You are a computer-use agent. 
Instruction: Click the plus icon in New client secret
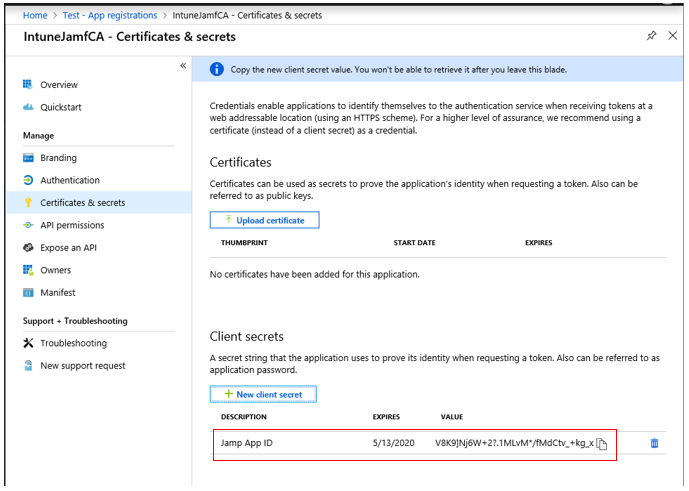click(x=228, y=394)
